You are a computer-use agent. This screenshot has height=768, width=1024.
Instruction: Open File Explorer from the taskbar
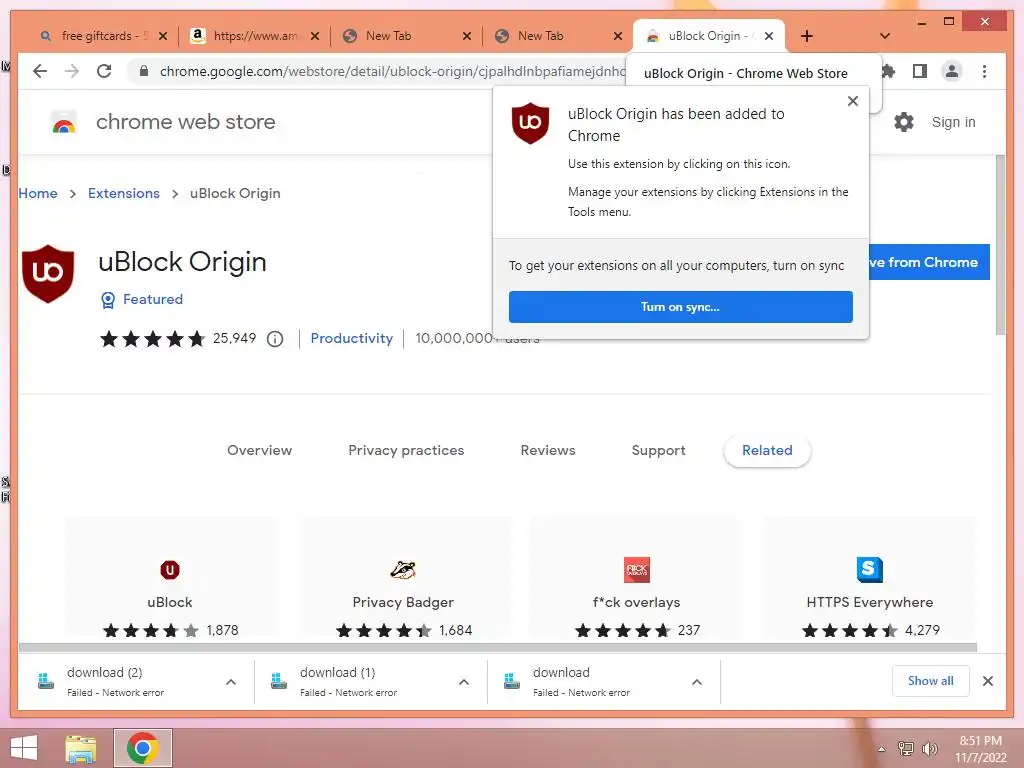click(81, 748)
